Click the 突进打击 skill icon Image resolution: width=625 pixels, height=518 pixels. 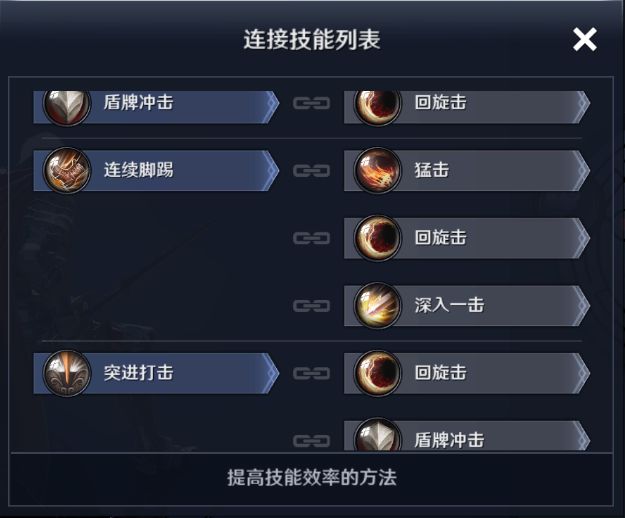[x=67, y=373]
